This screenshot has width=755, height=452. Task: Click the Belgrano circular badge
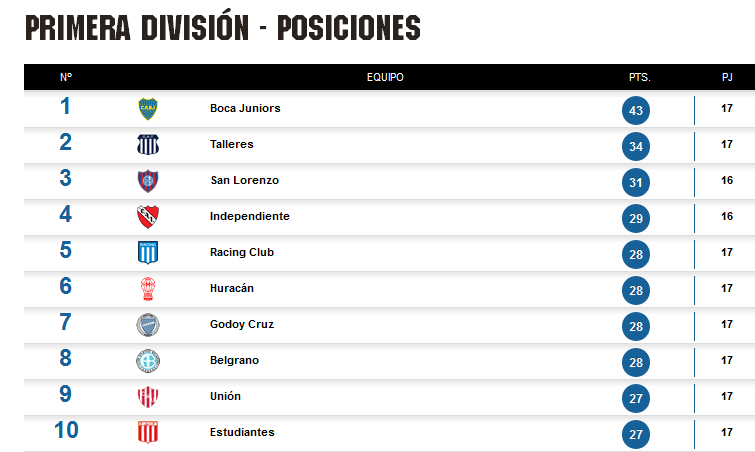tap(148, 361)
